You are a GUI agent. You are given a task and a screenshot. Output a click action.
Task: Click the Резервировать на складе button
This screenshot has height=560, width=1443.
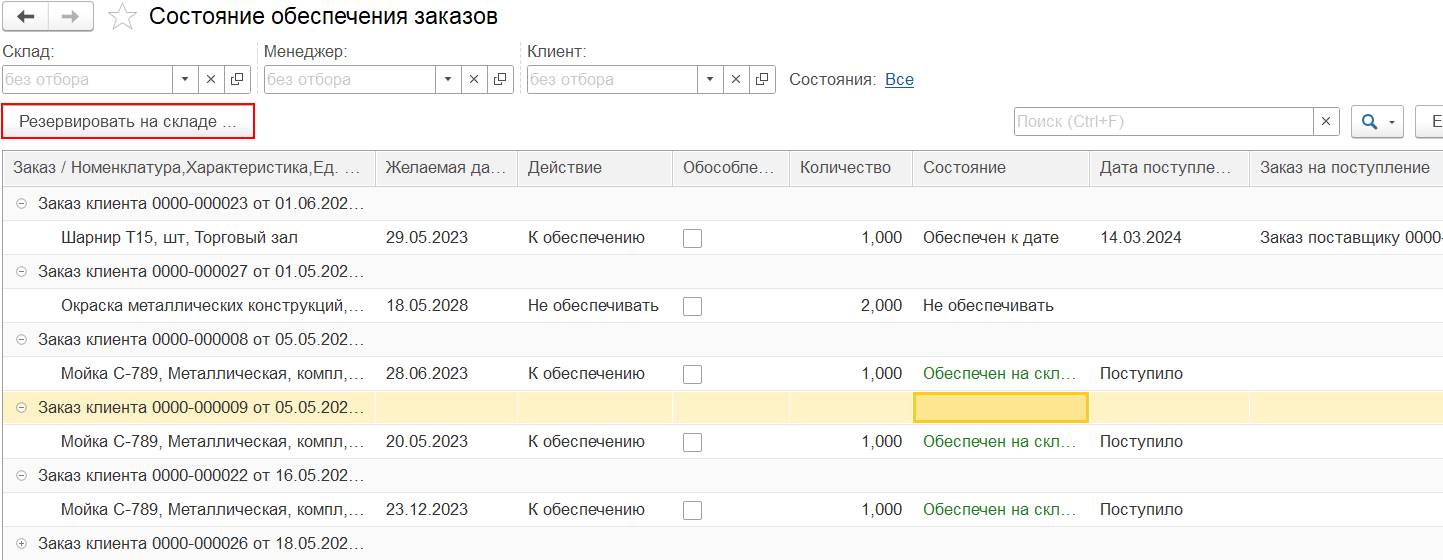(x=128, y=122)
